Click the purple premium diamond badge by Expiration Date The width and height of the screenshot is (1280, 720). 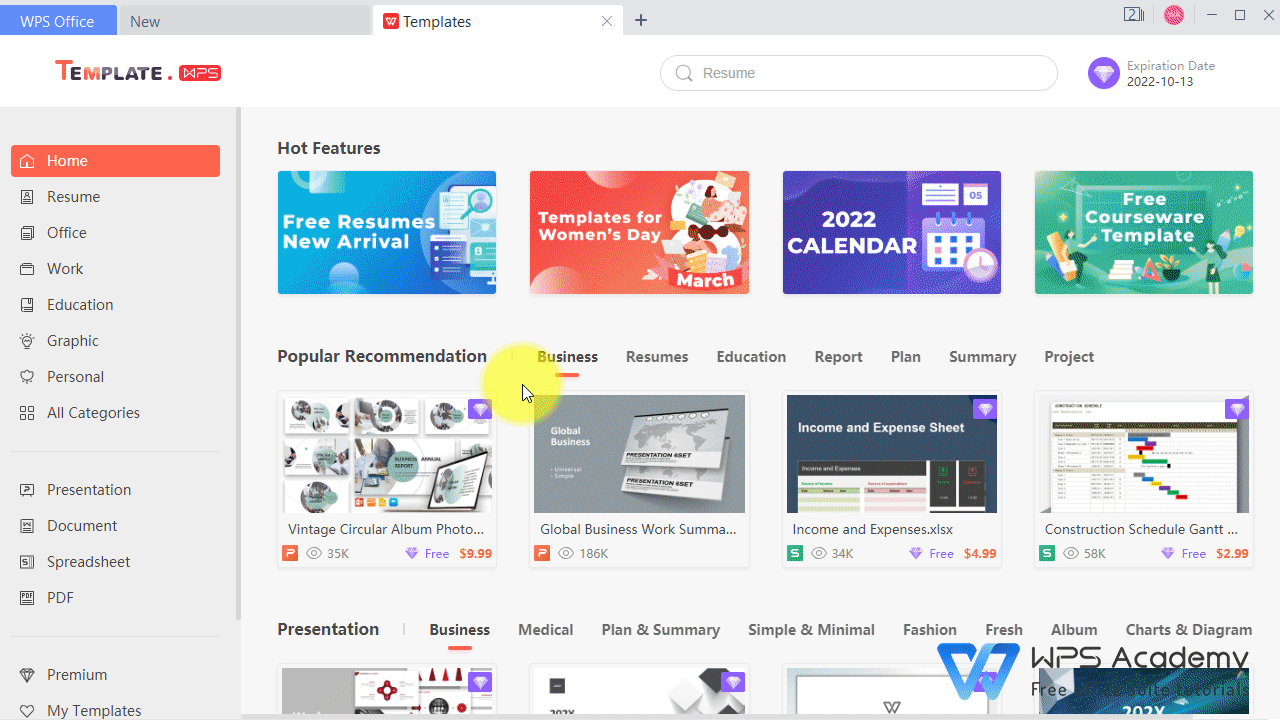(x=1104, y=73)
